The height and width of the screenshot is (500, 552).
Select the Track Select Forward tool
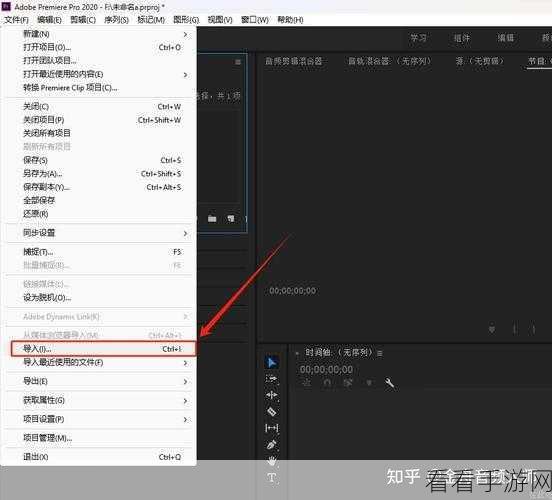coord(272,379)
